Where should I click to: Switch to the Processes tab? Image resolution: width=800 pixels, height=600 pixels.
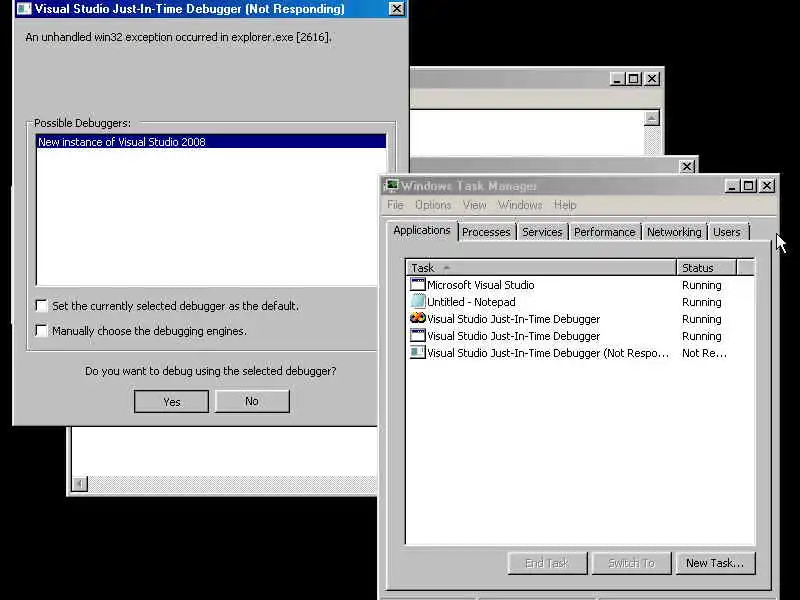486,232
